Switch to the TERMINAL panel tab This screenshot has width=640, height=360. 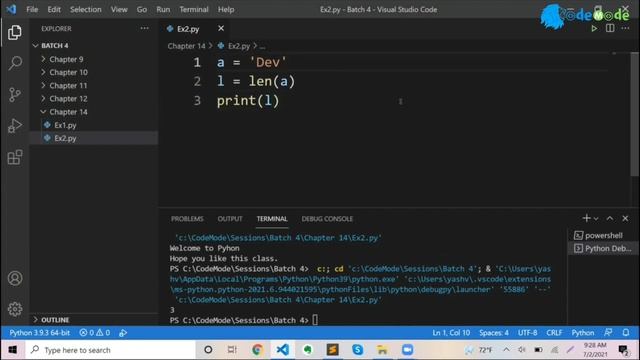pos(272,219)
